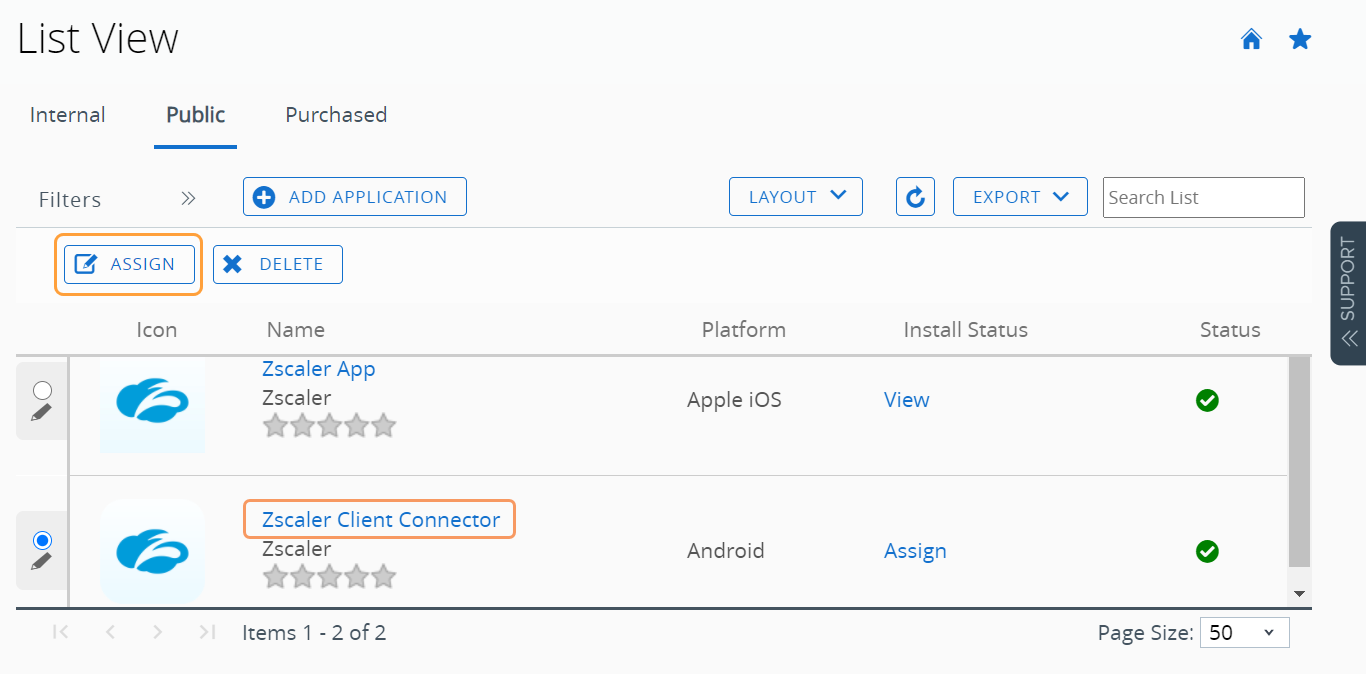Open the Zscaler Client Connector link
1366x674 pixels.
point(381,520)
